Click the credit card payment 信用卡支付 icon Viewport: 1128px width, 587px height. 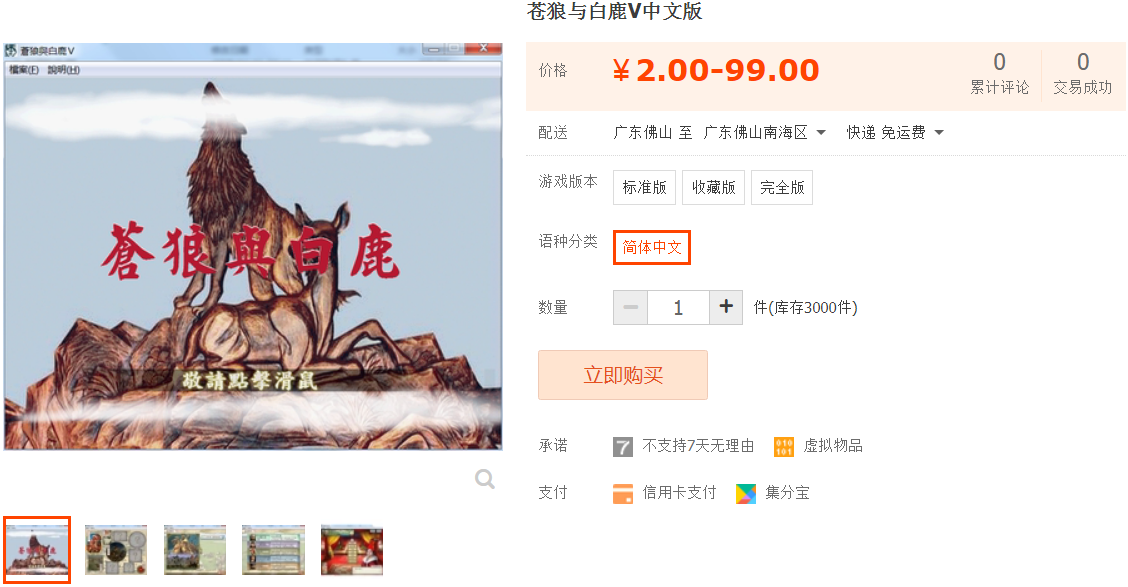(623, 493)
